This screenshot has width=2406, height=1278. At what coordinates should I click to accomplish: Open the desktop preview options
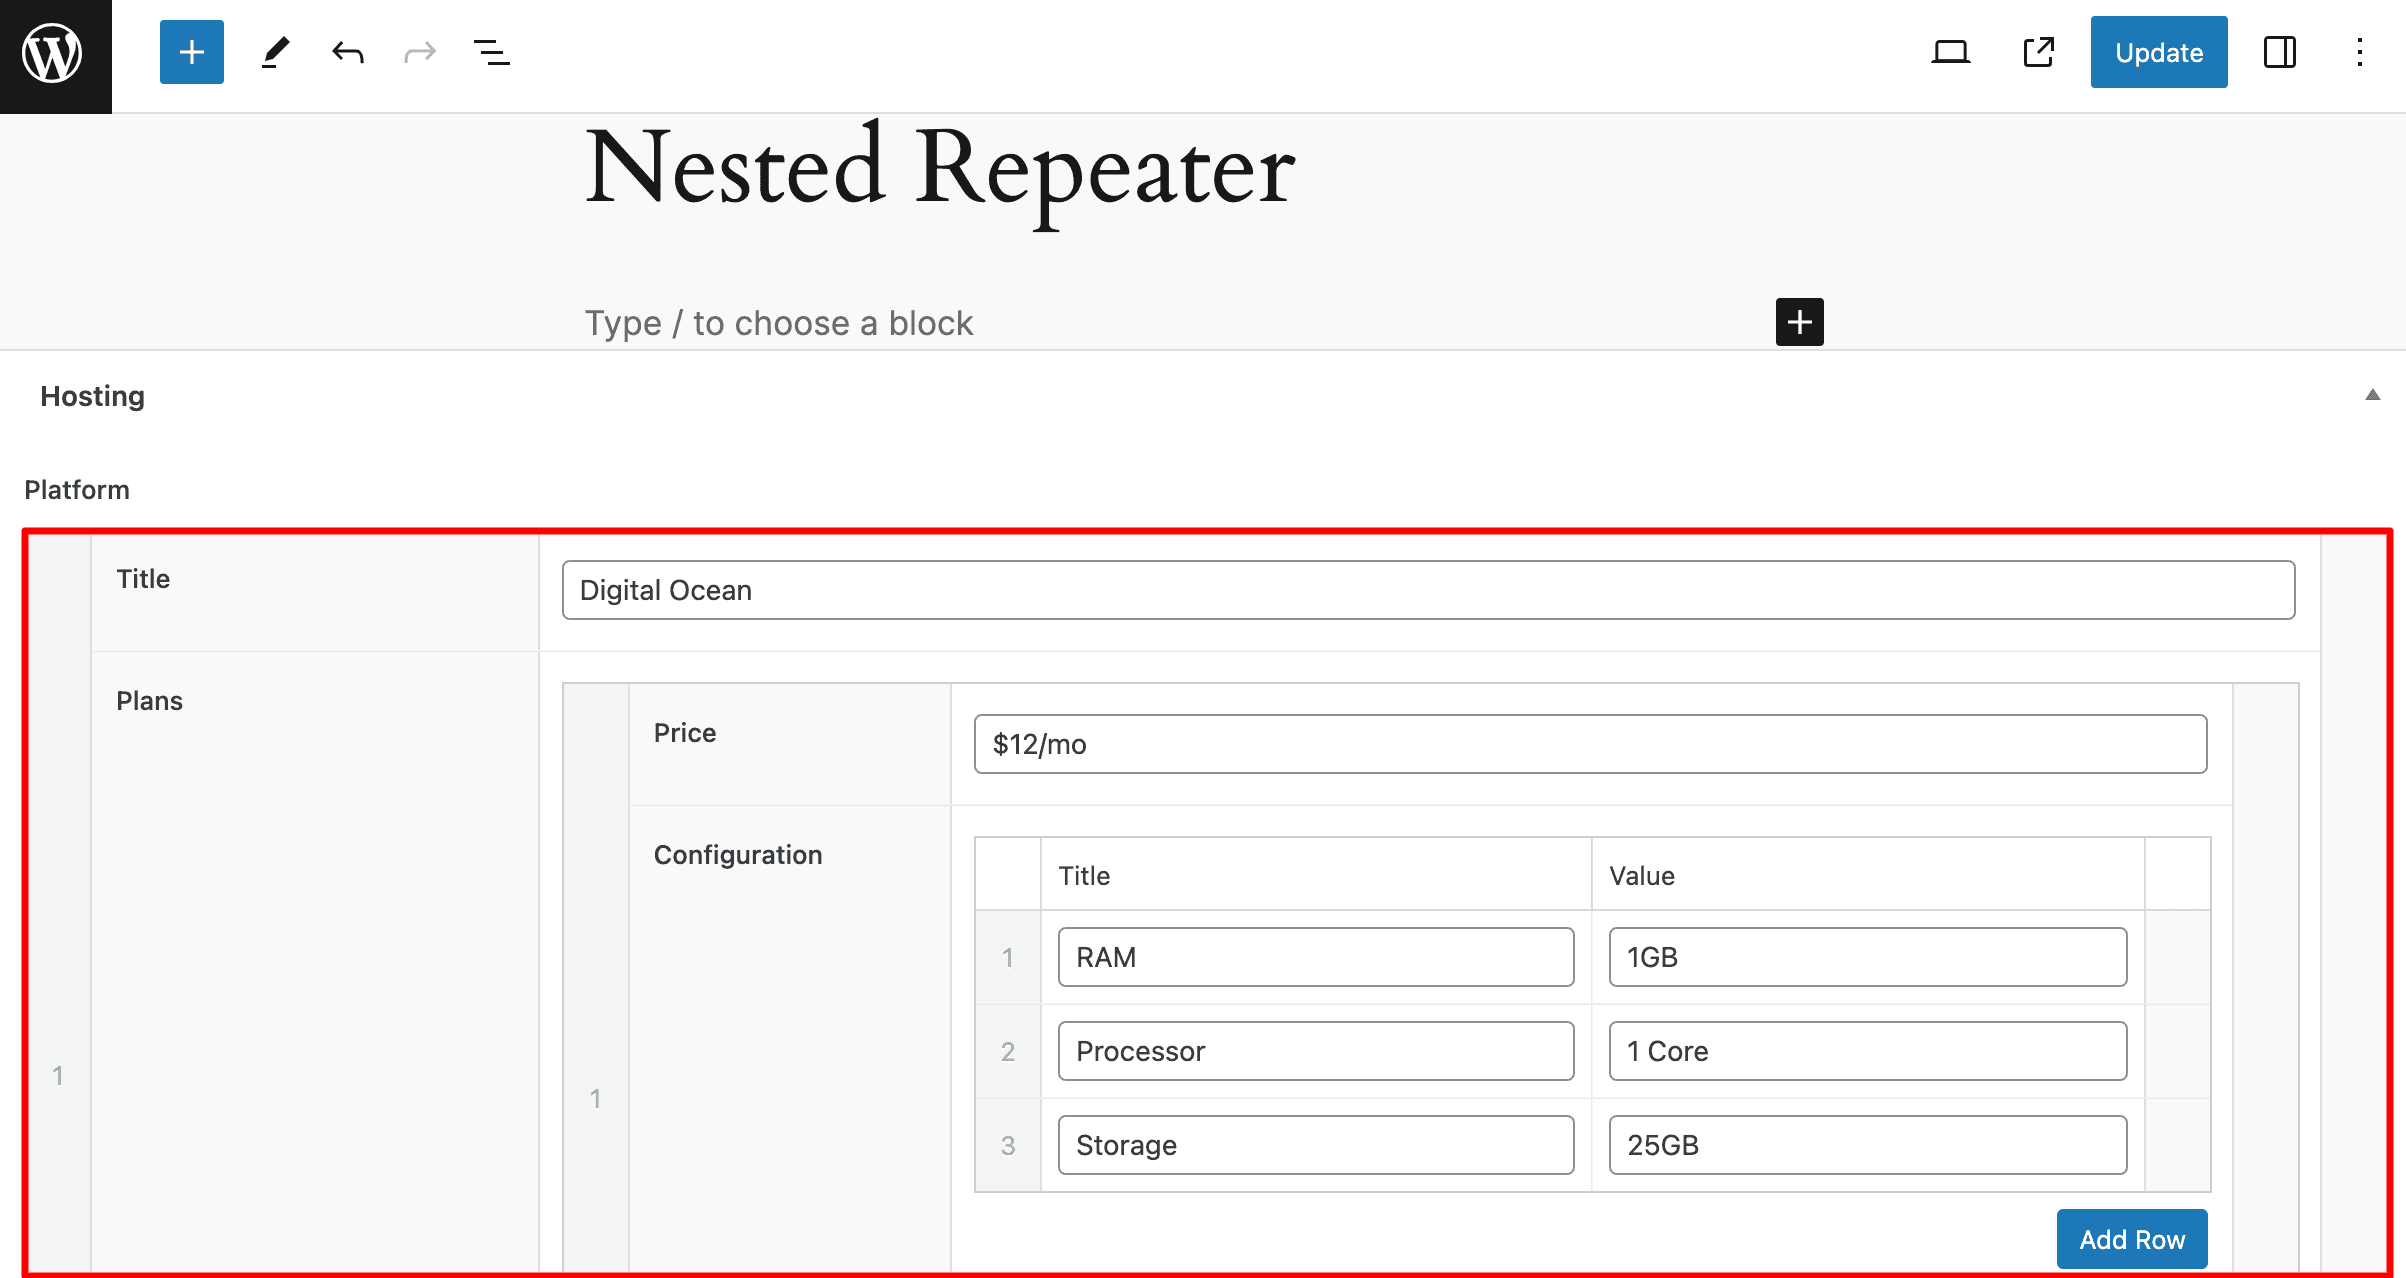tap(1950, 52)
